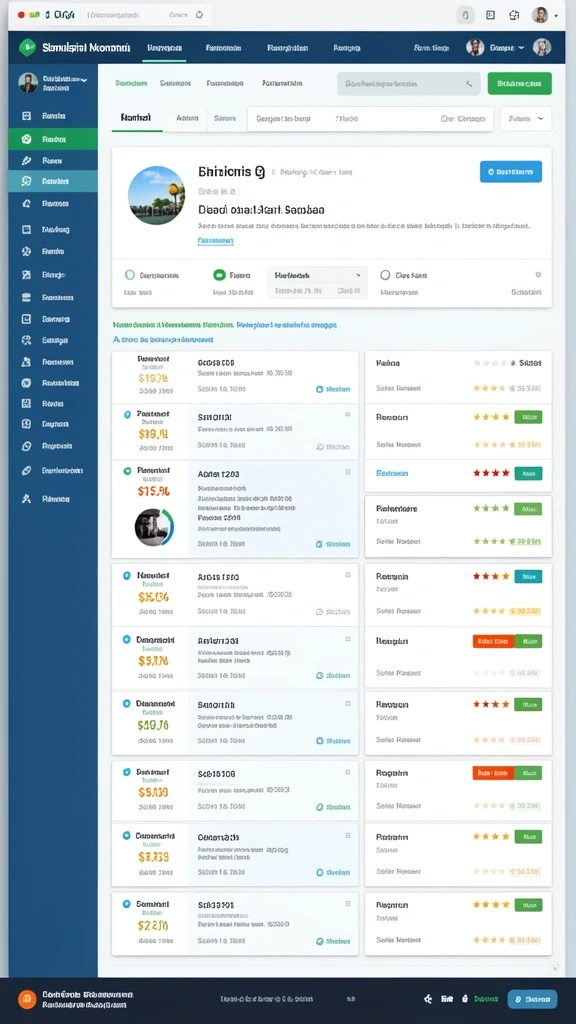576x1024 pixels.
Task: Click the blue button in the profile card
Action: (x=511, y=172)
